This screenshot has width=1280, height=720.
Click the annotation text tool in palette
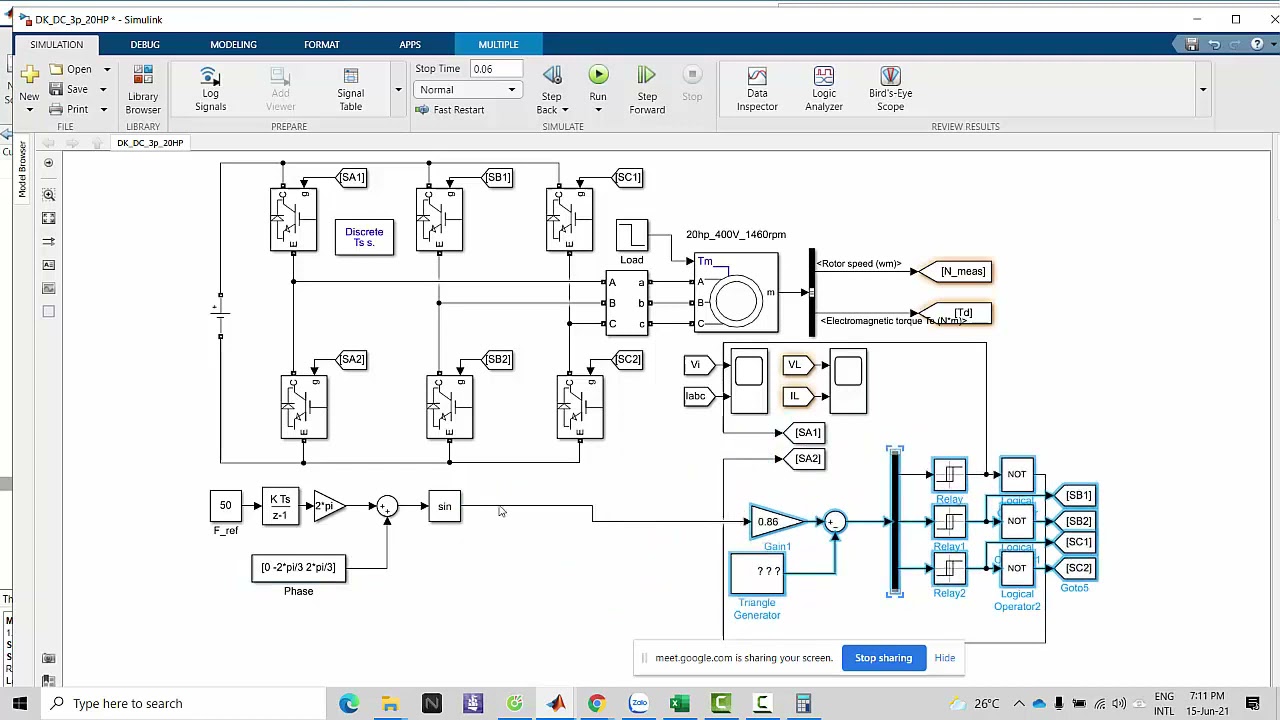[49, 265]
